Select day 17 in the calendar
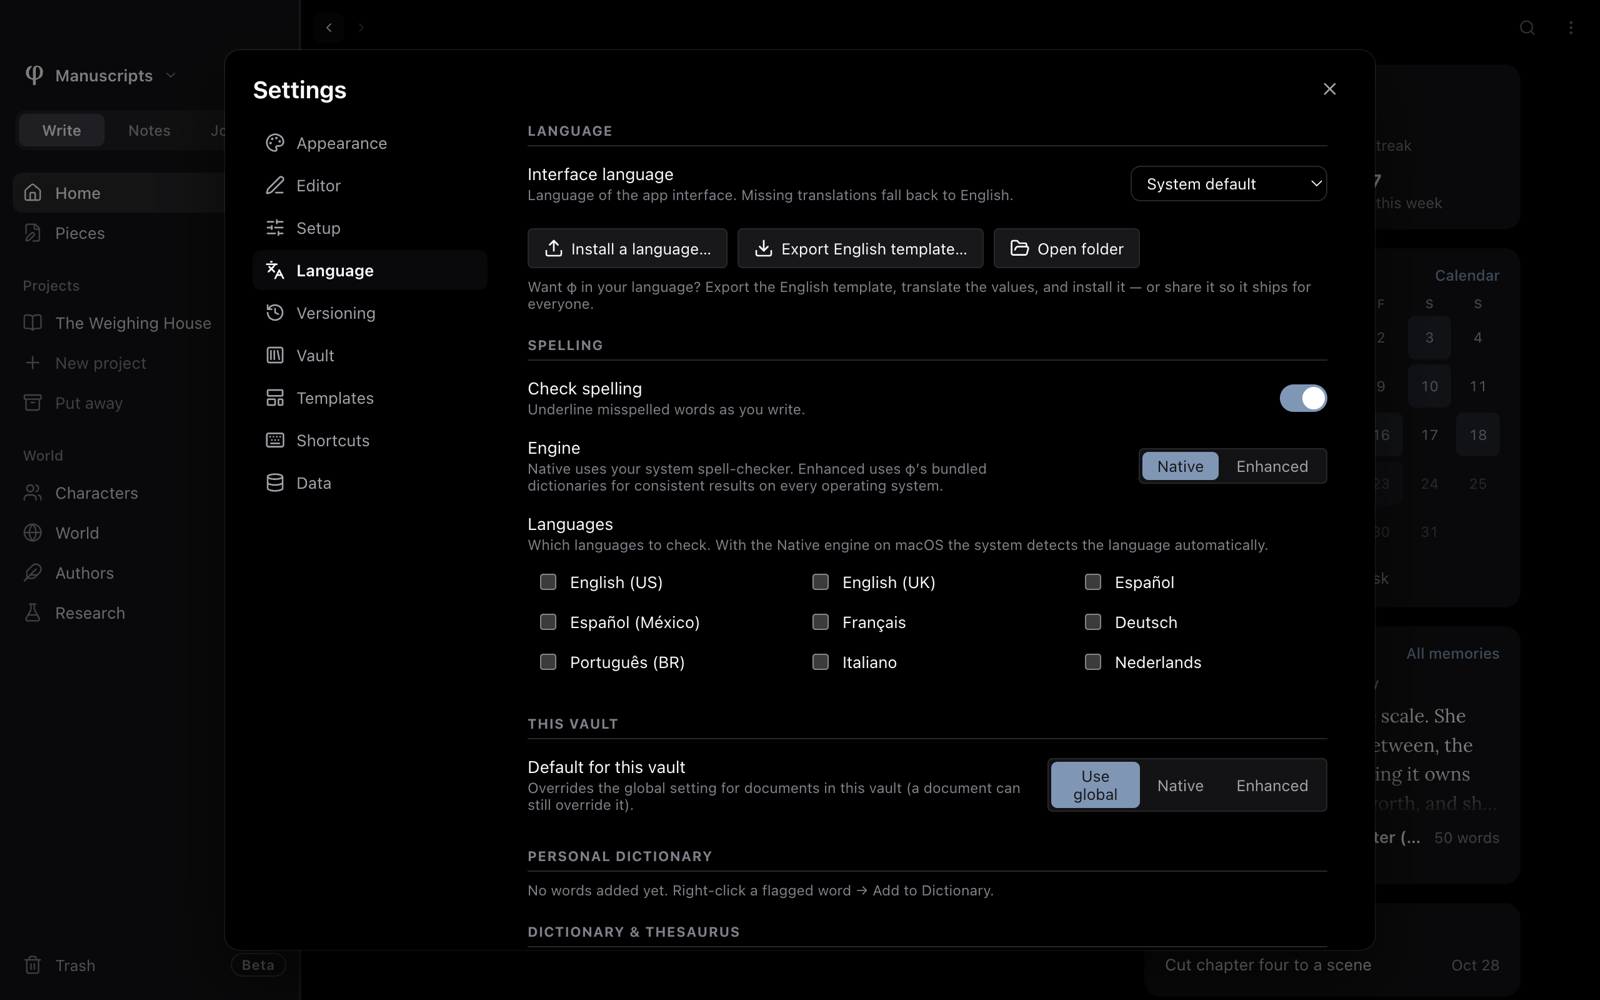Screen dimensions: 1600x1000 [1429, 435]
